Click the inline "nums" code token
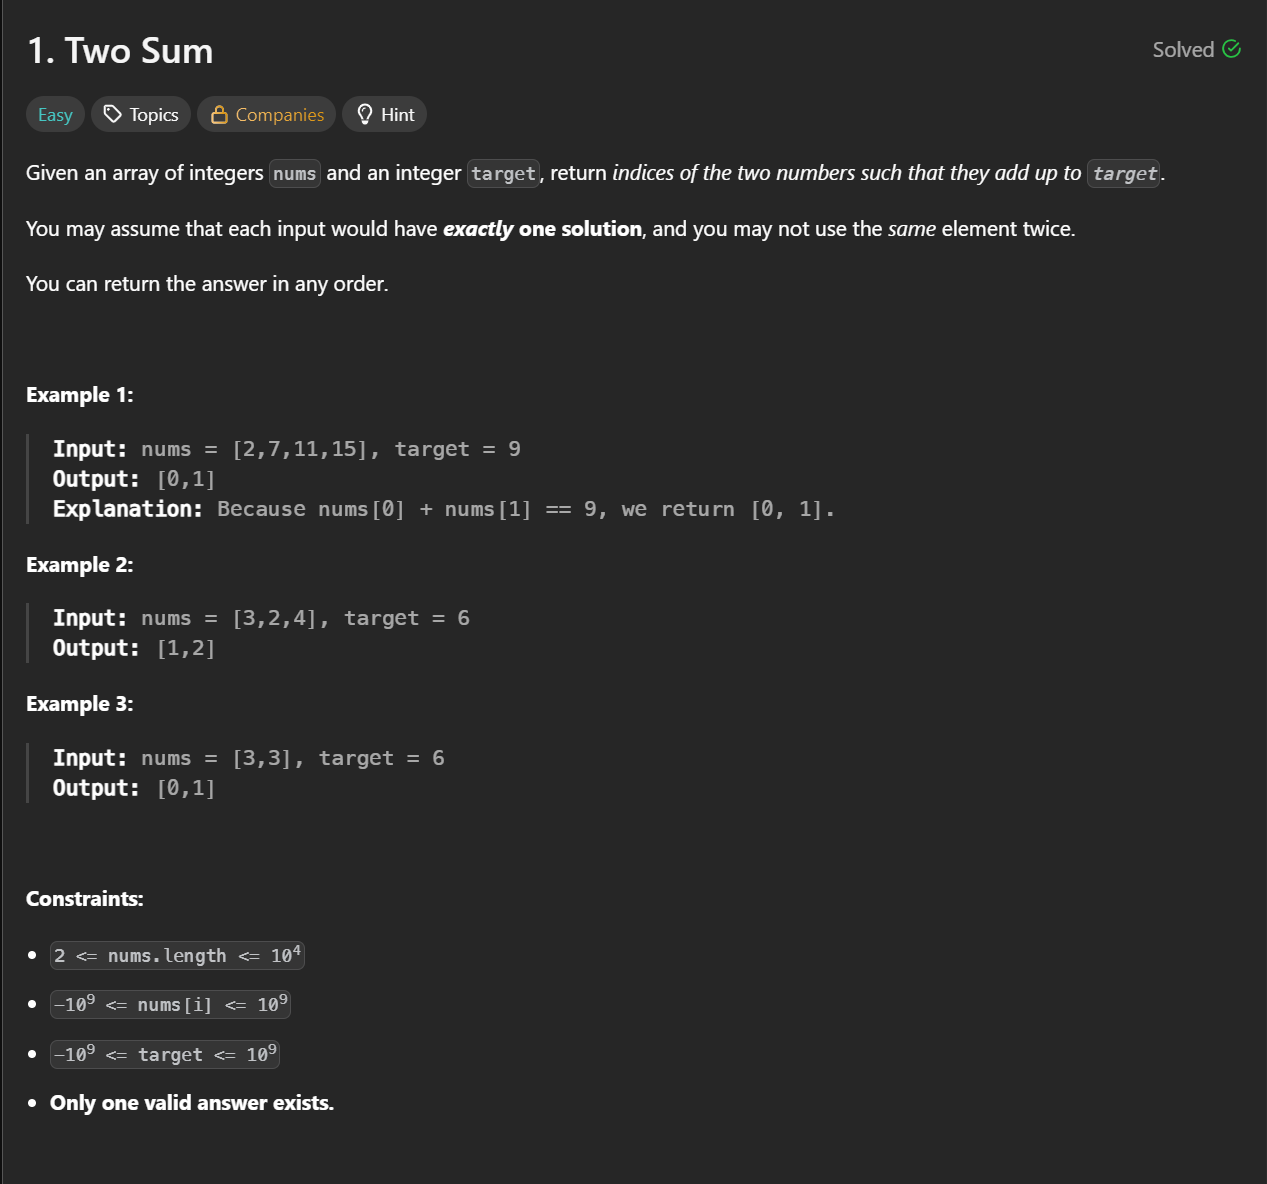 (295, 174)
